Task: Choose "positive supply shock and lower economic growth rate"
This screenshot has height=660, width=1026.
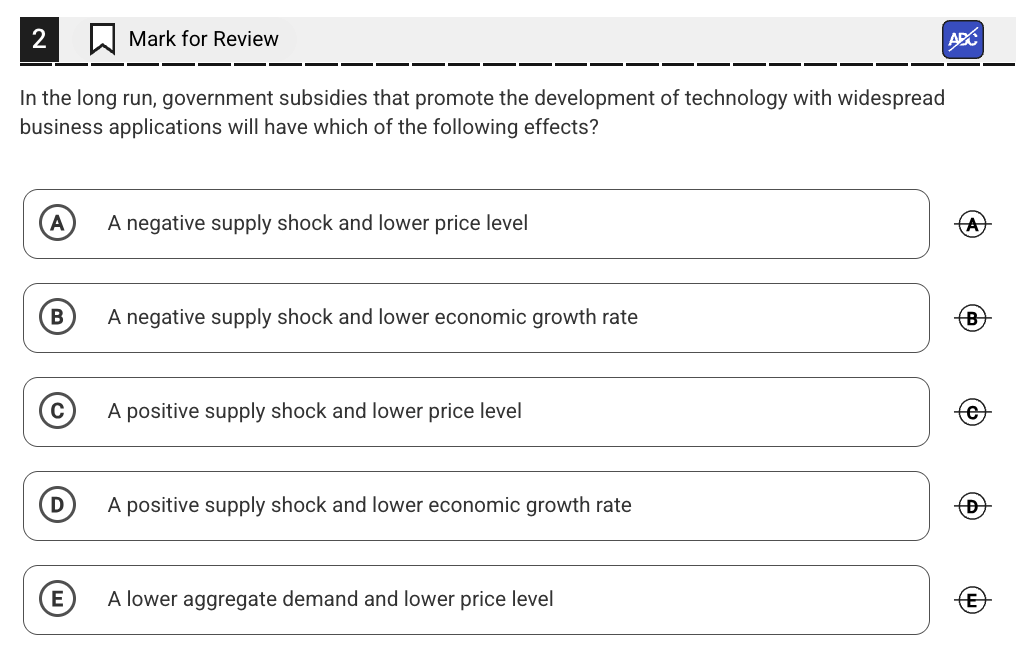Action: click(x=370, y=505)
